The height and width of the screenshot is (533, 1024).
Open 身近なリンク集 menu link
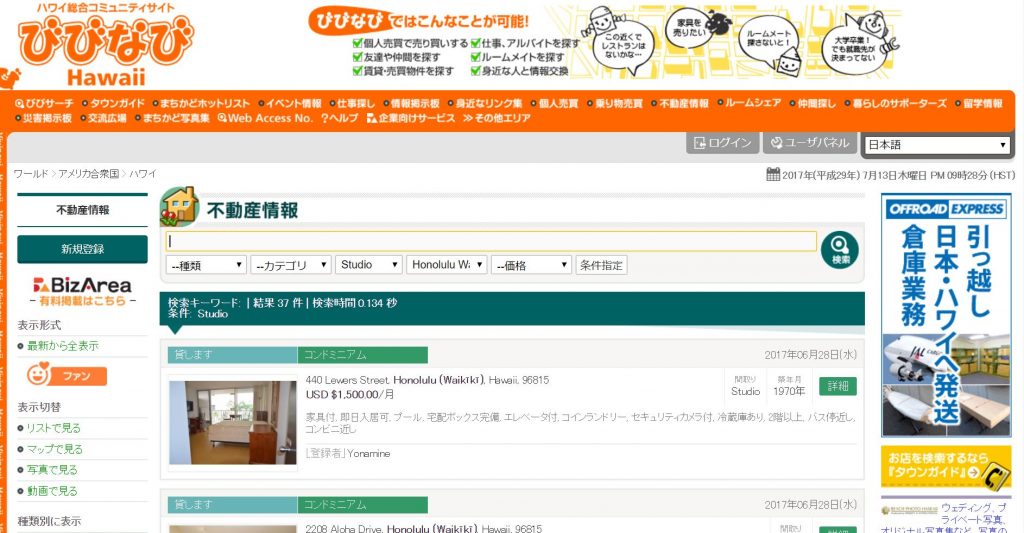tap(485, 103)
